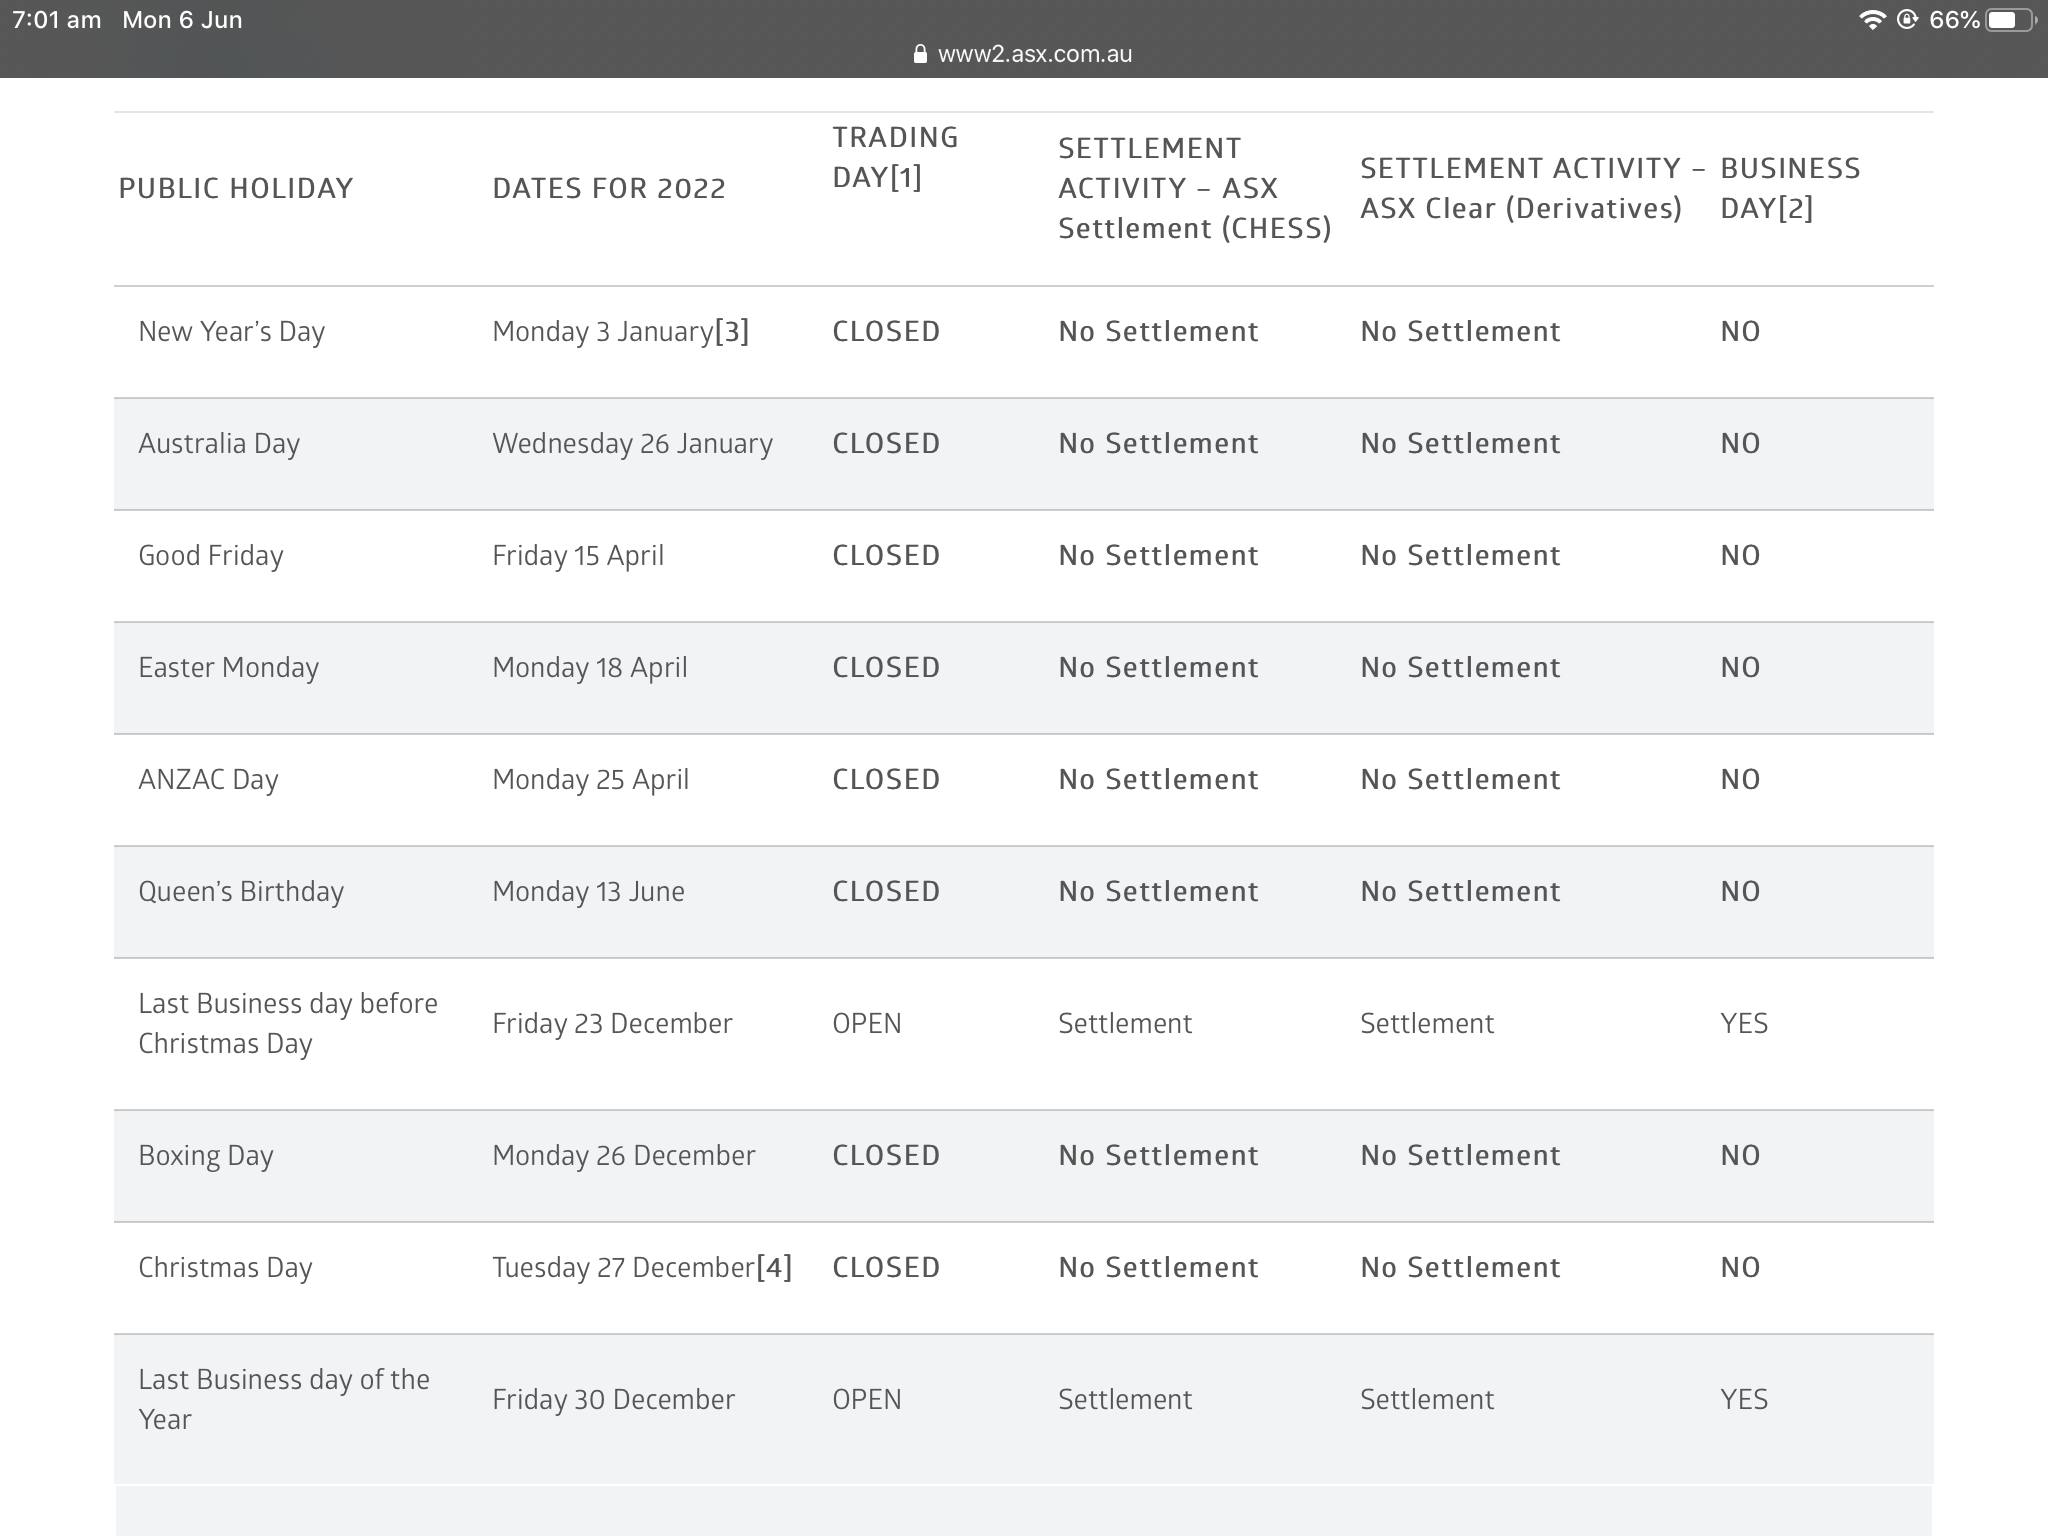Tap the padlock icon beside the URL

click(920, 54)
